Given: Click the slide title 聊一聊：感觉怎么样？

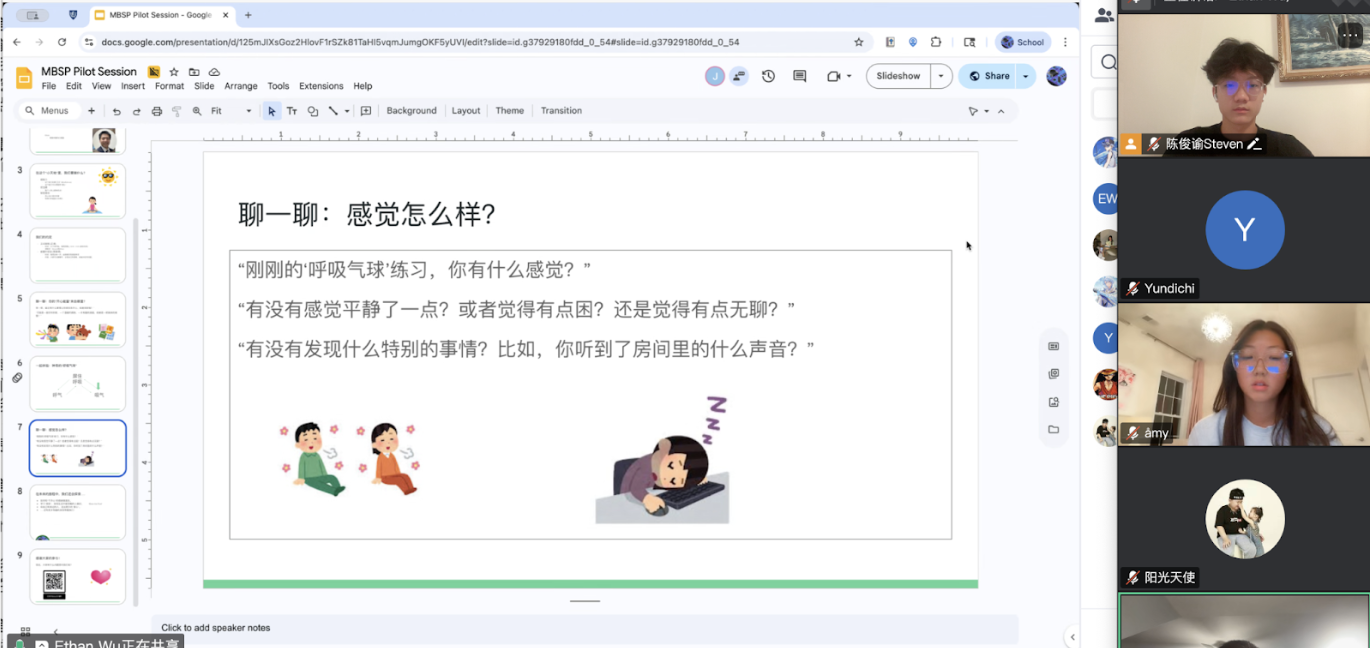Looking at the screenshot, I should pos(367,214).
